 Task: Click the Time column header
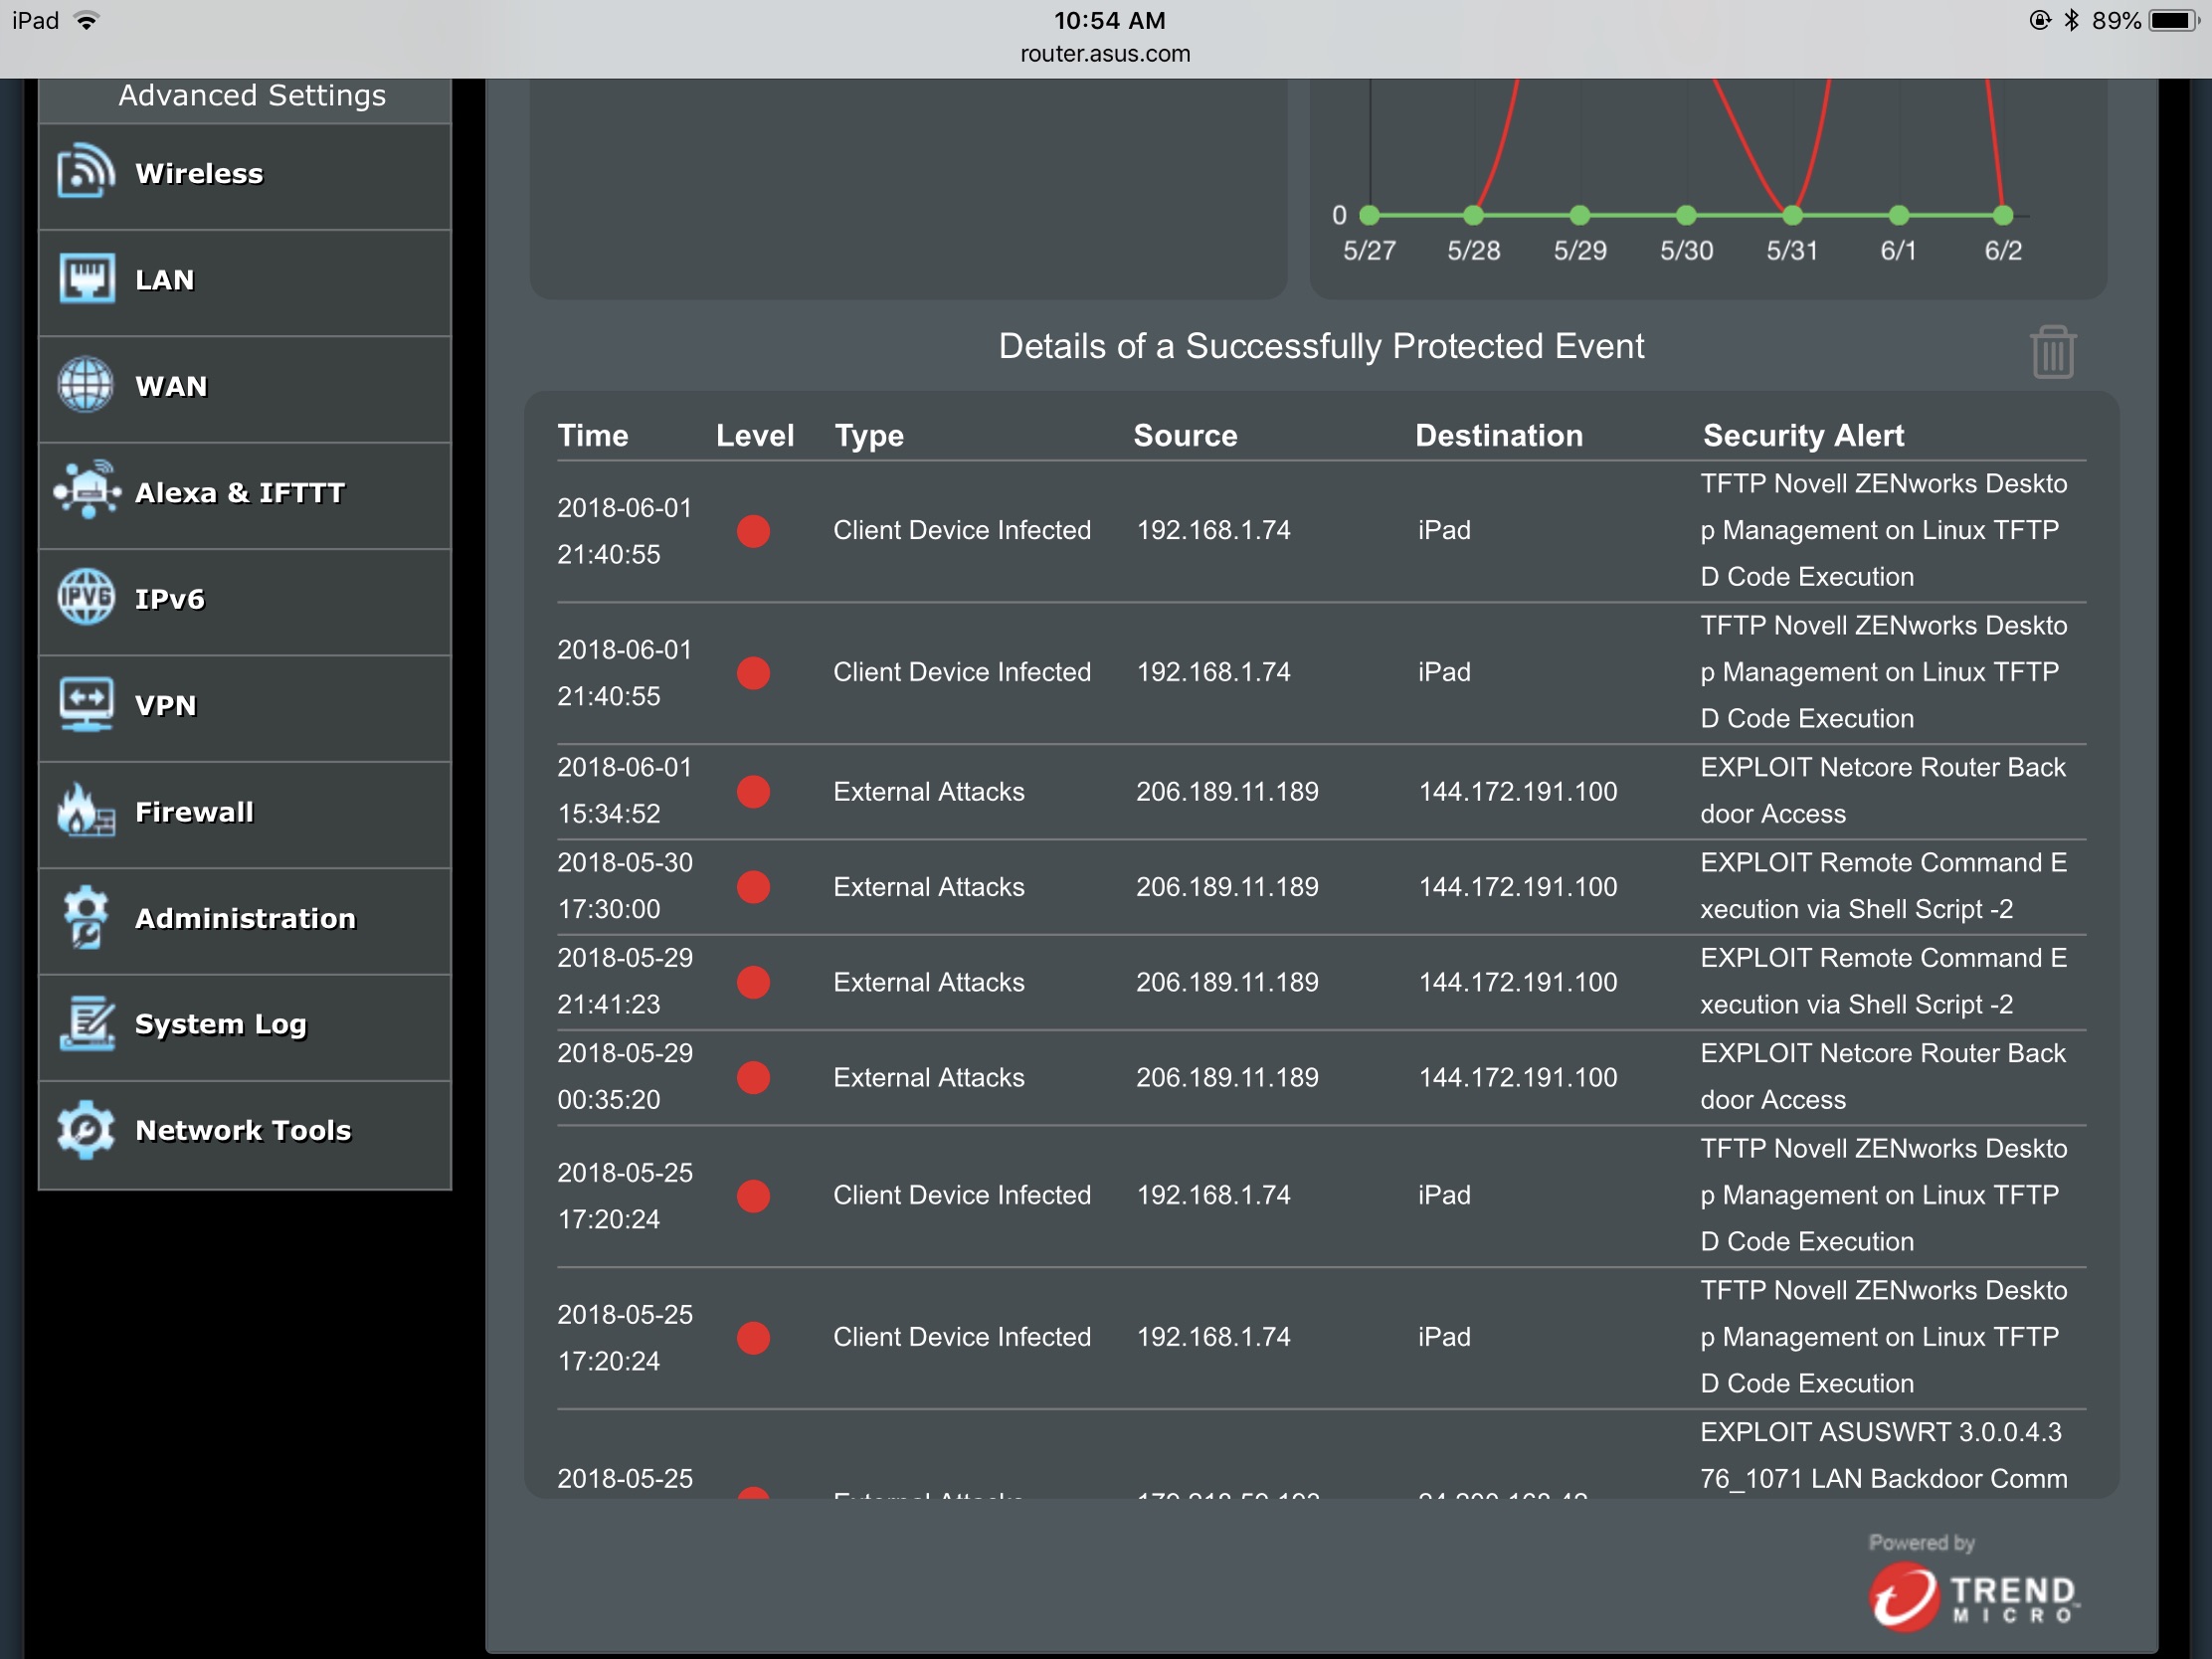593,436
